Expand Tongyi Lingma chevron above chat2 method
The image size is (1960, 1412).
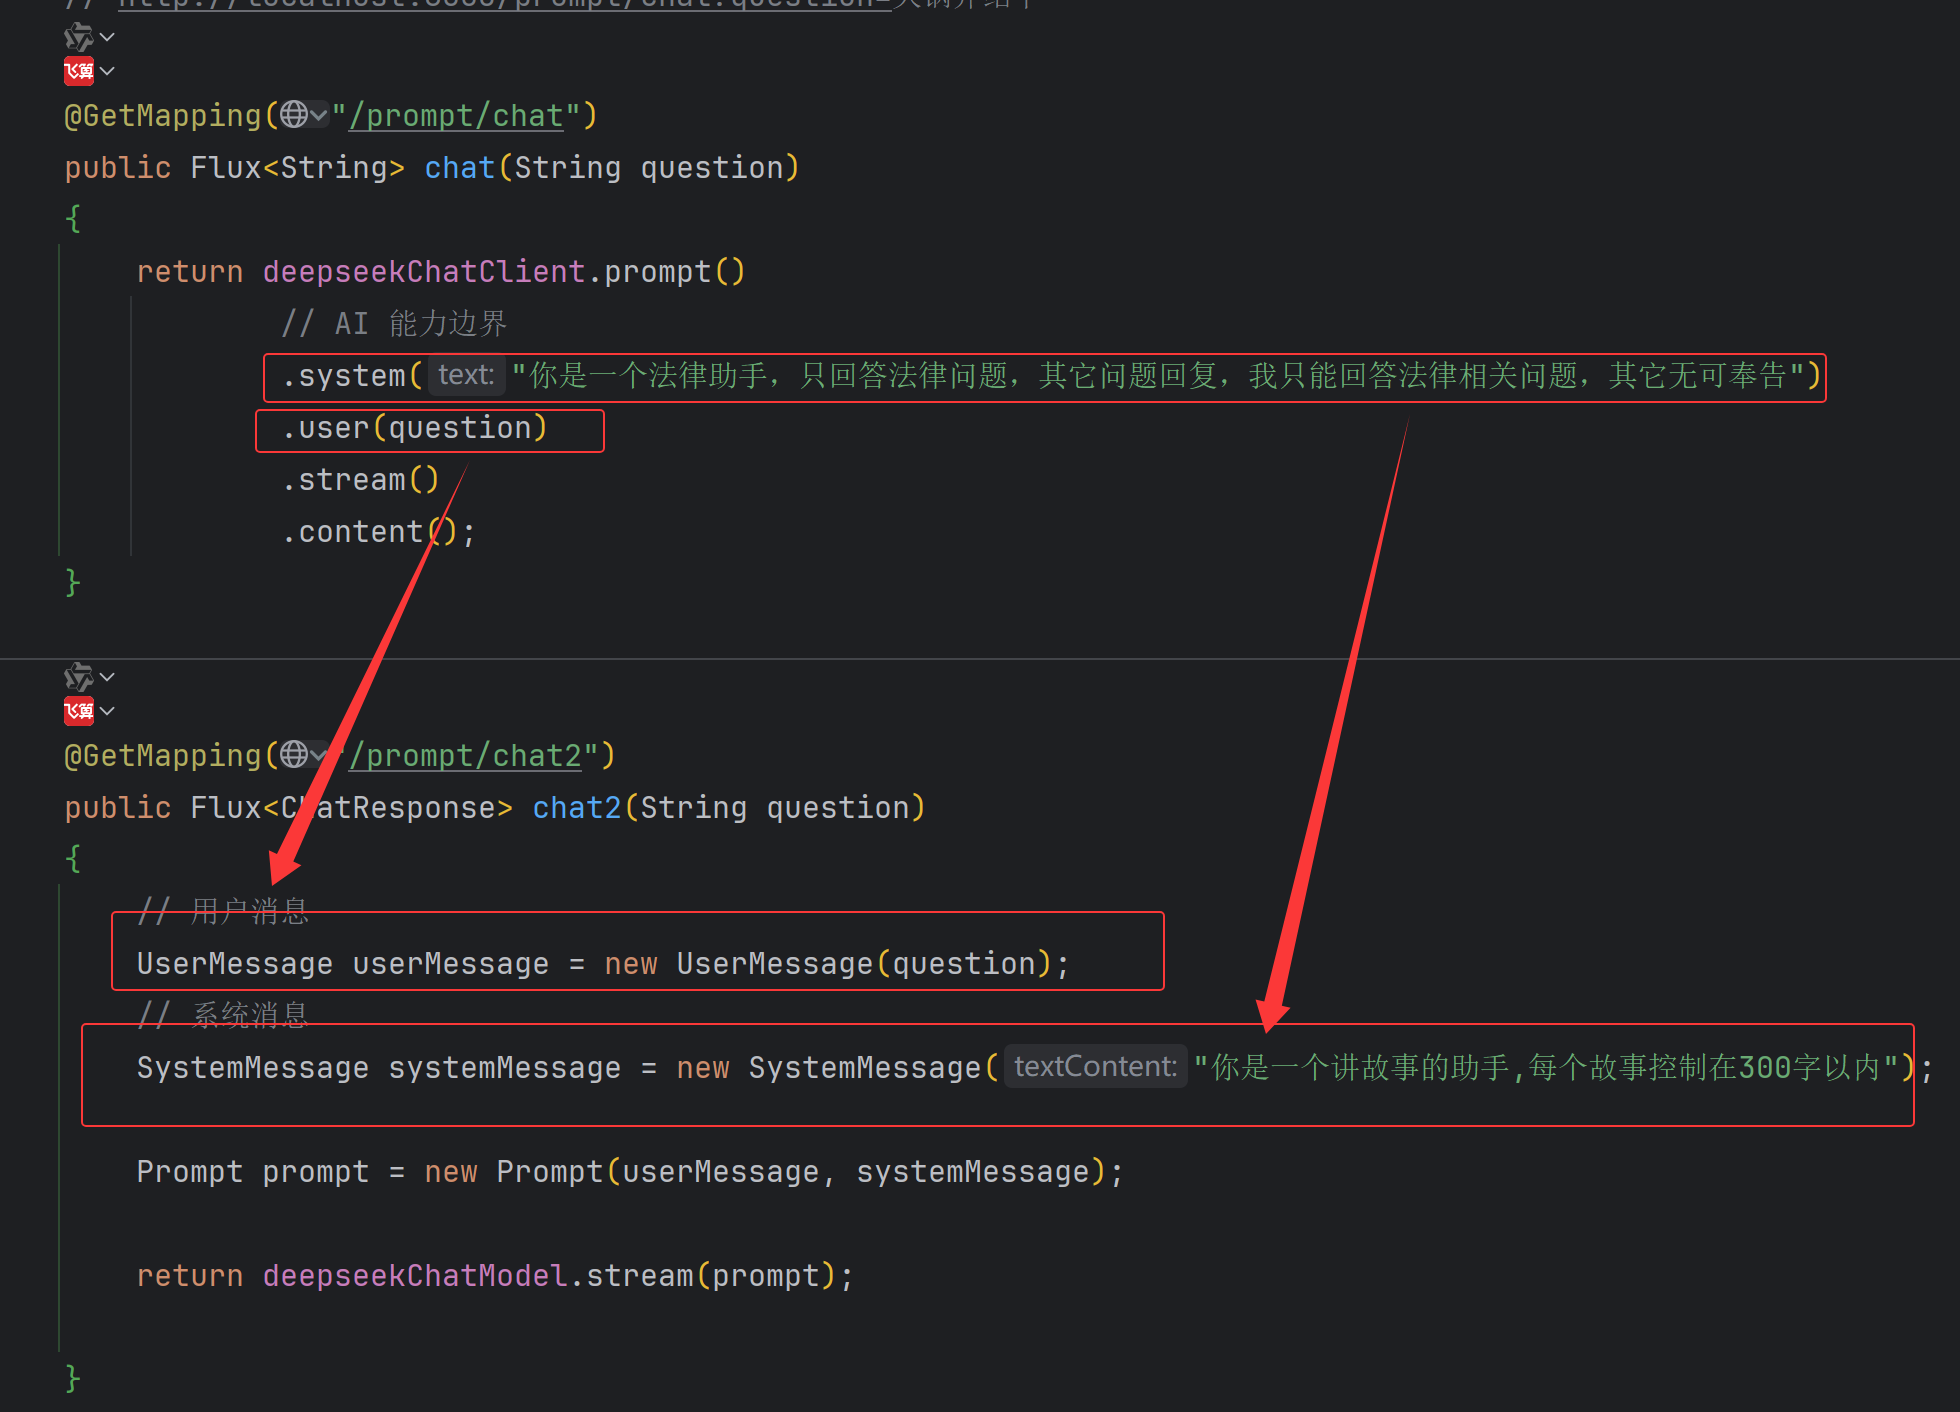(108, 678)
